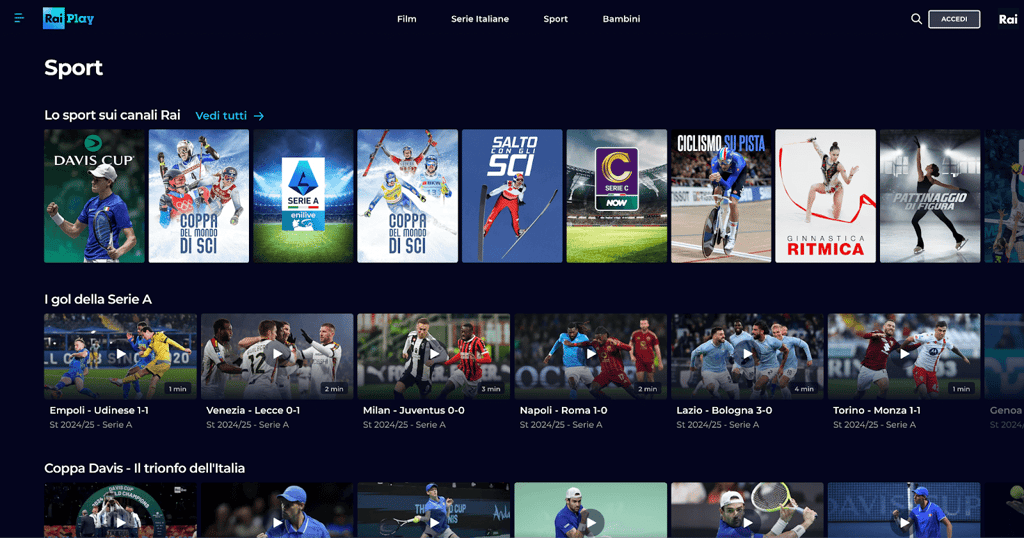
Task: Play the Torino - Monza highlight video
Action: 904,355
